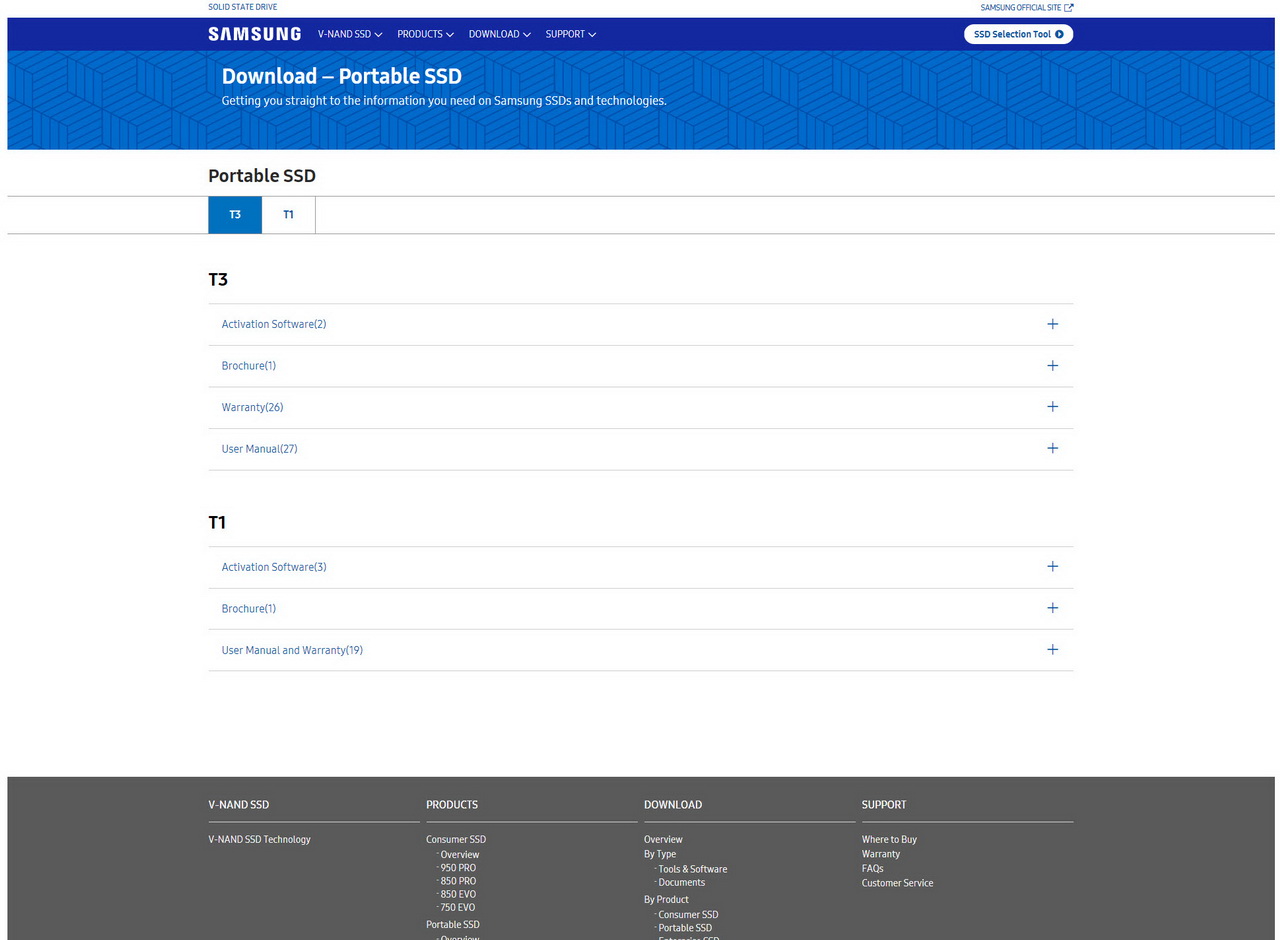The image size is (1280, 940).
Task: Open the PRODUCTS navigation dropdown
Action: pos(425,34)
